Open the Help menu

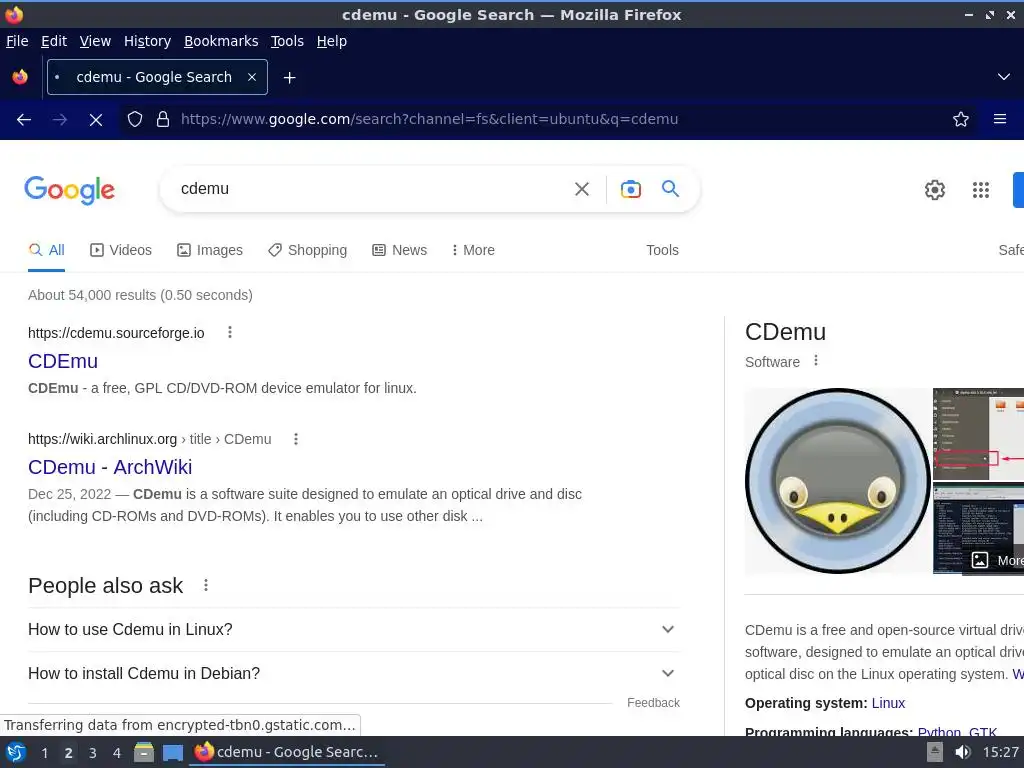pyautogui.click(x=332, y=41)
